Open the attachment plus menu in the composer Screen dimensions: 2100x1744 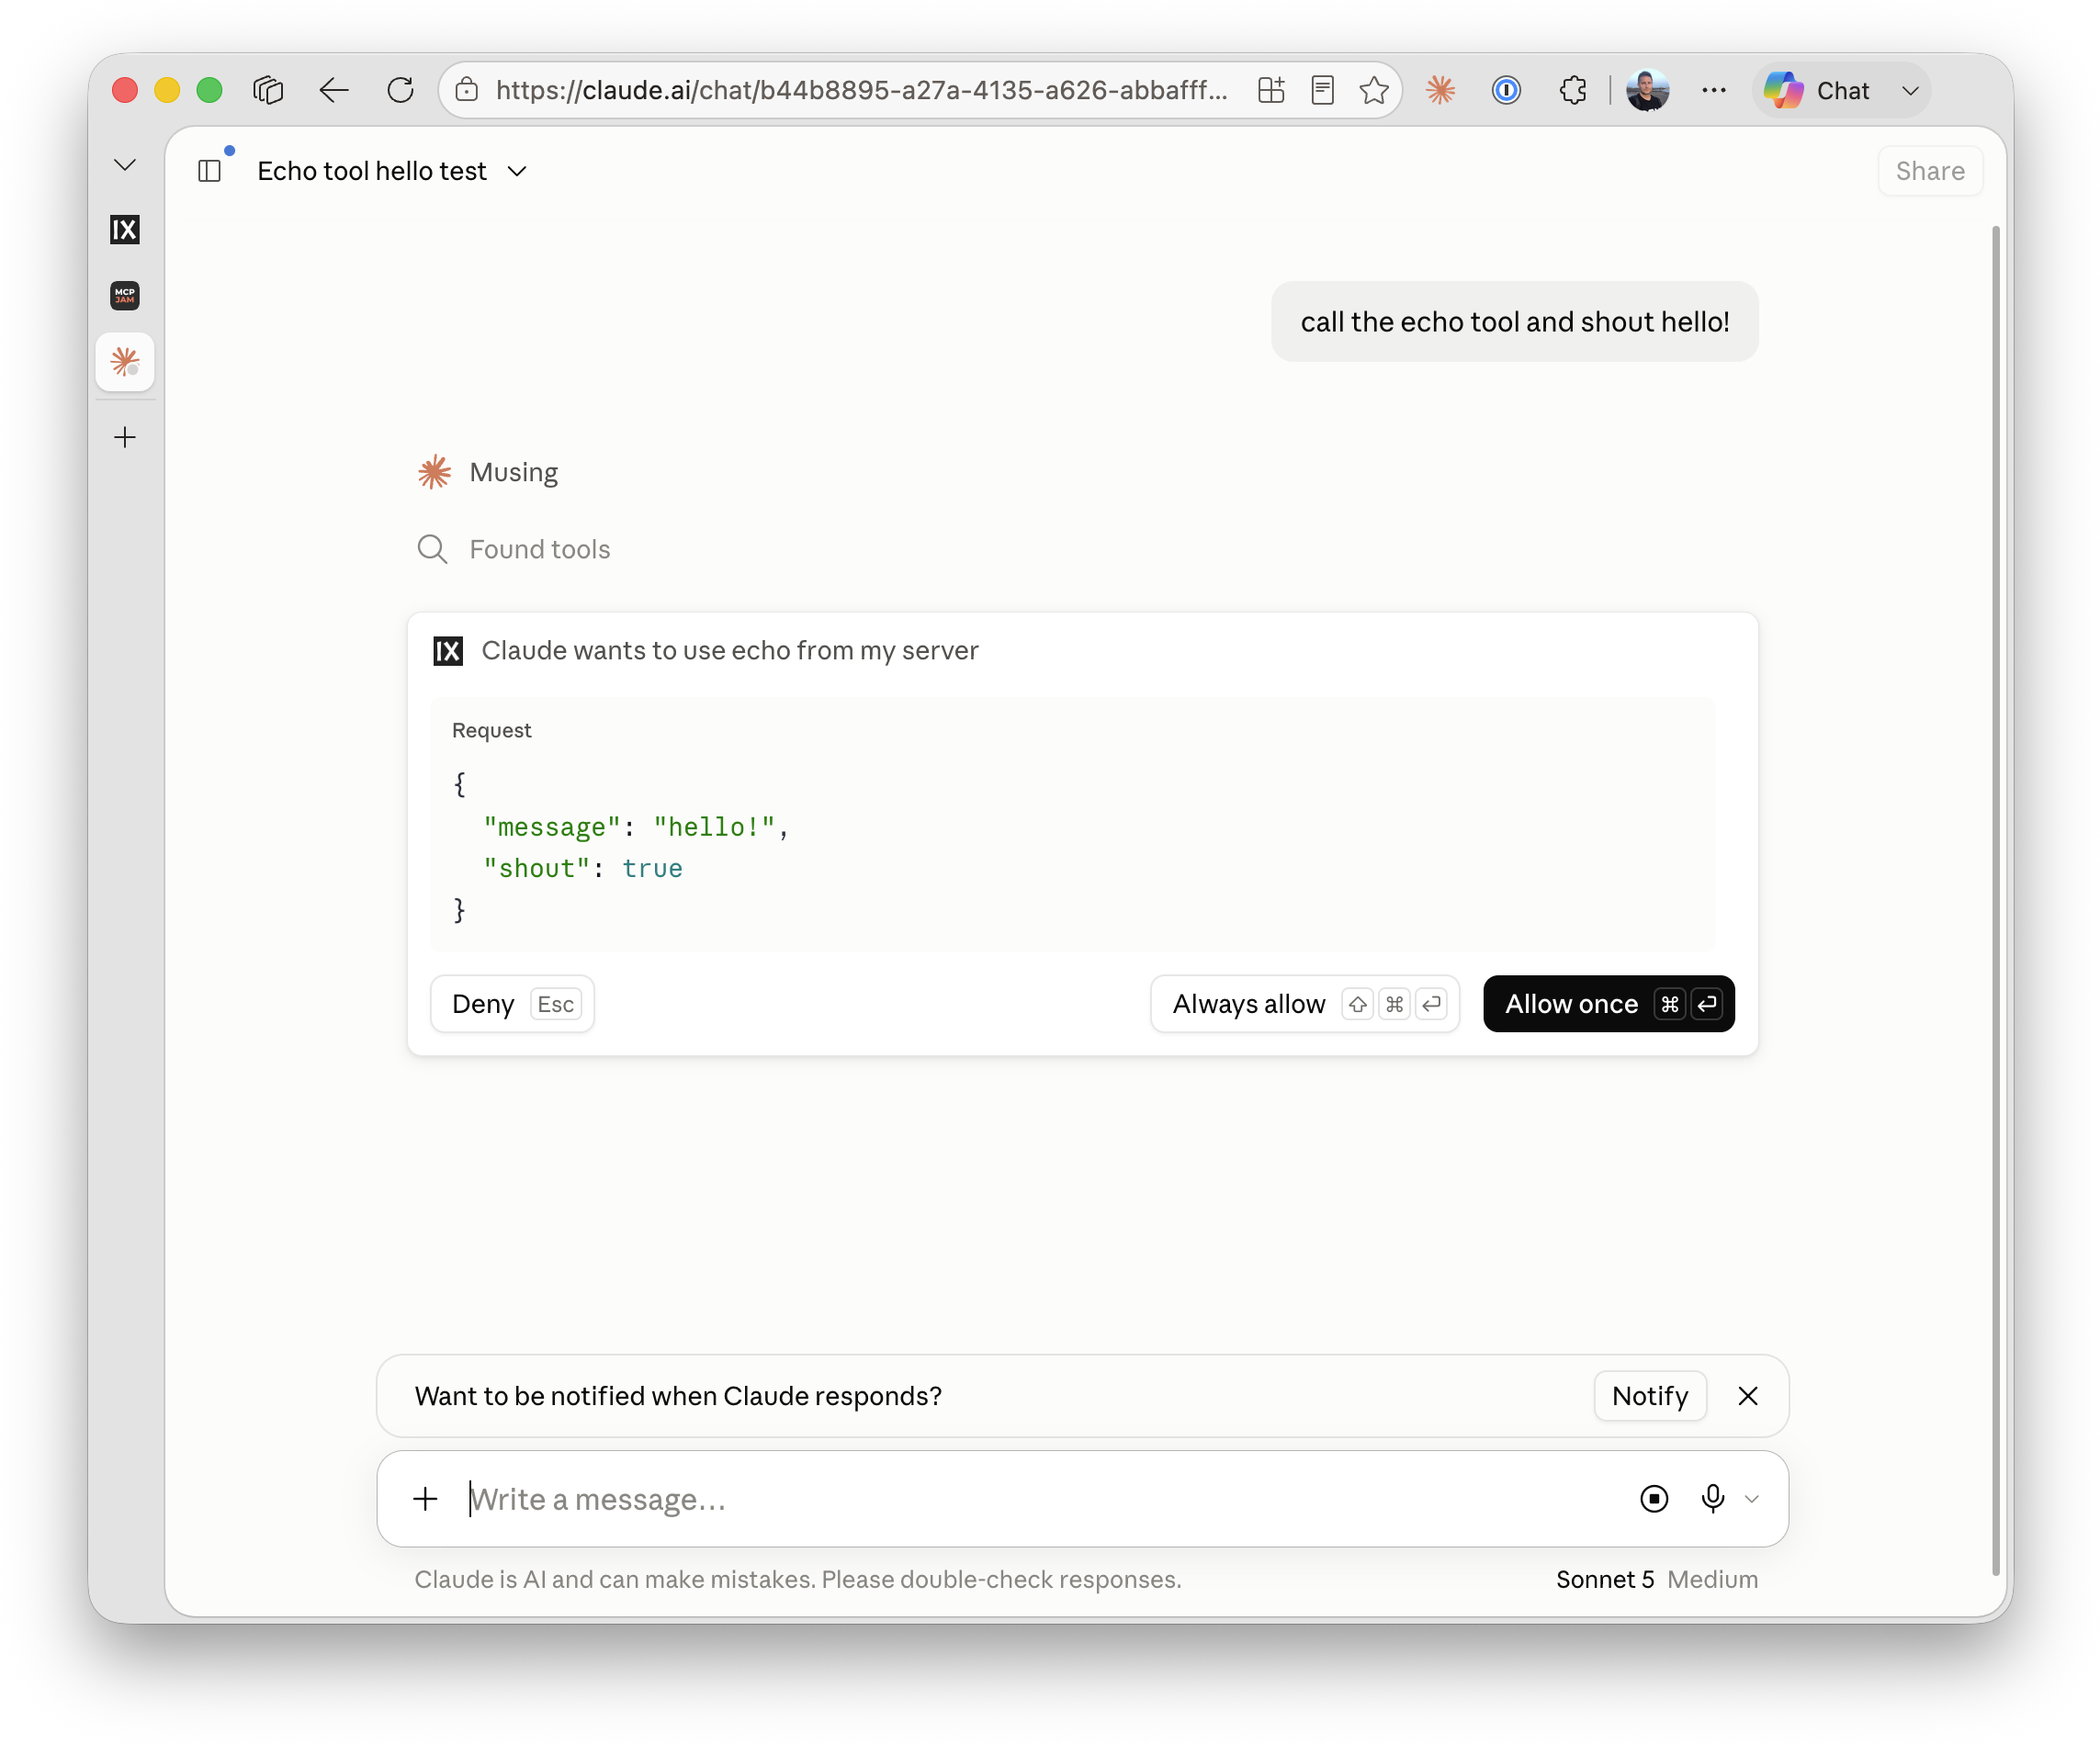pos(425,1498)
